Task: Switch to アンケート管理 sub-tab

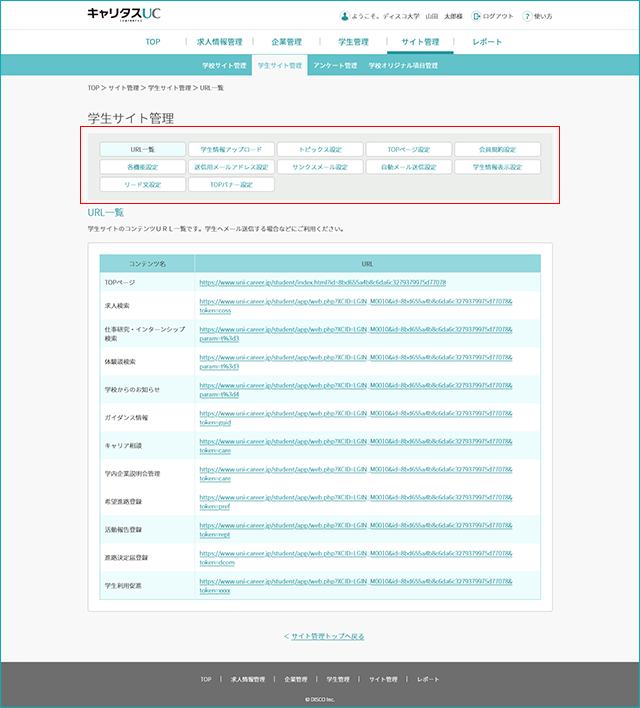Action: 335,65
